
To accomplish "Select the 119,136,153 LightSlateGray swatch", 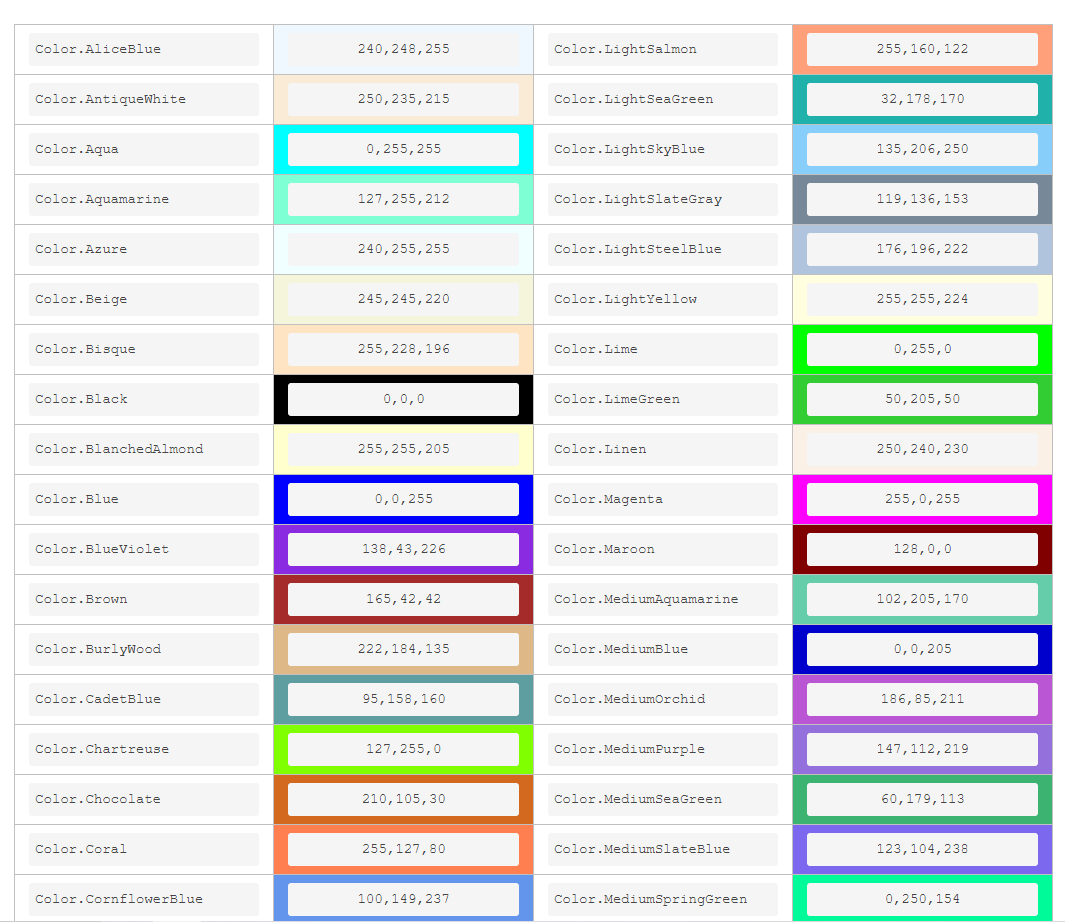I will tap(922, 200).
